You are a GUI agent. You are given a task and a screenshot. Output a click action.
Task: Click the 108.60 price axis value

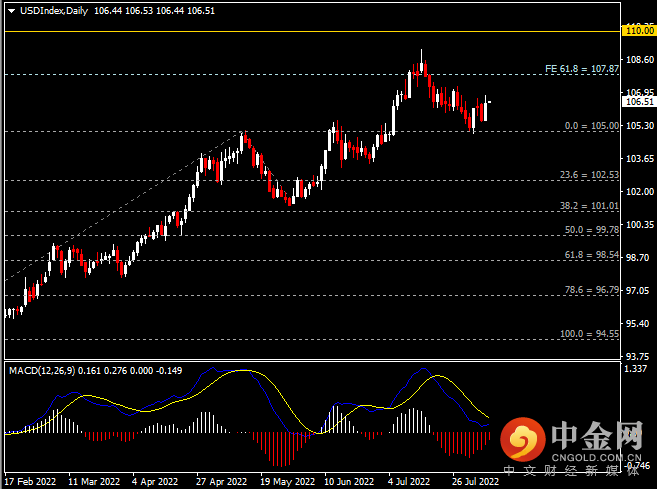[640, 60]
